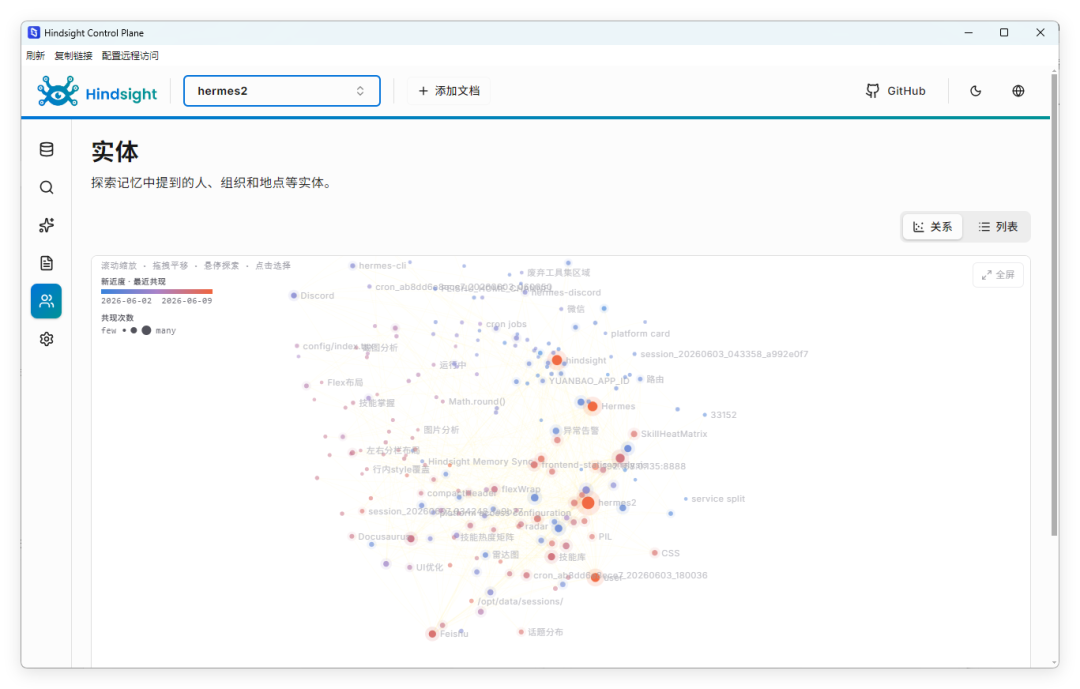Click the recency gradient legend bar
1080x689 pixels.
[156, 291]
